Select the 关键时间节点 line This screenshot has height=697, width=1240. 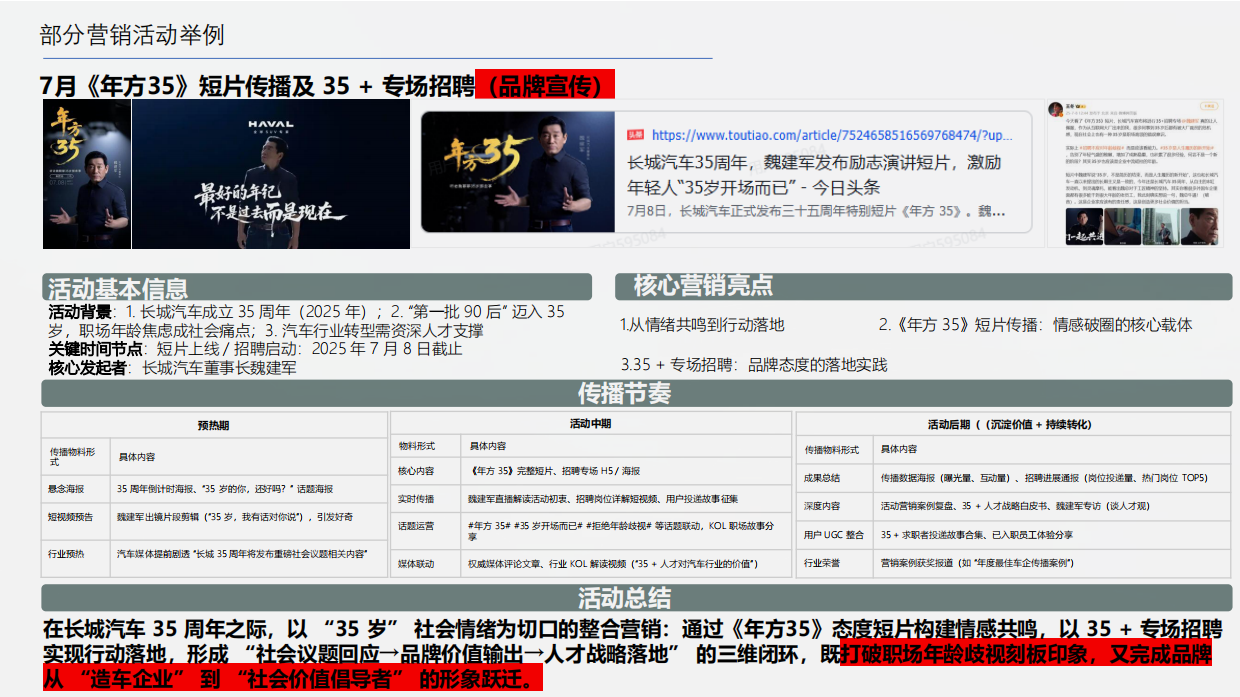coord(256,349)
